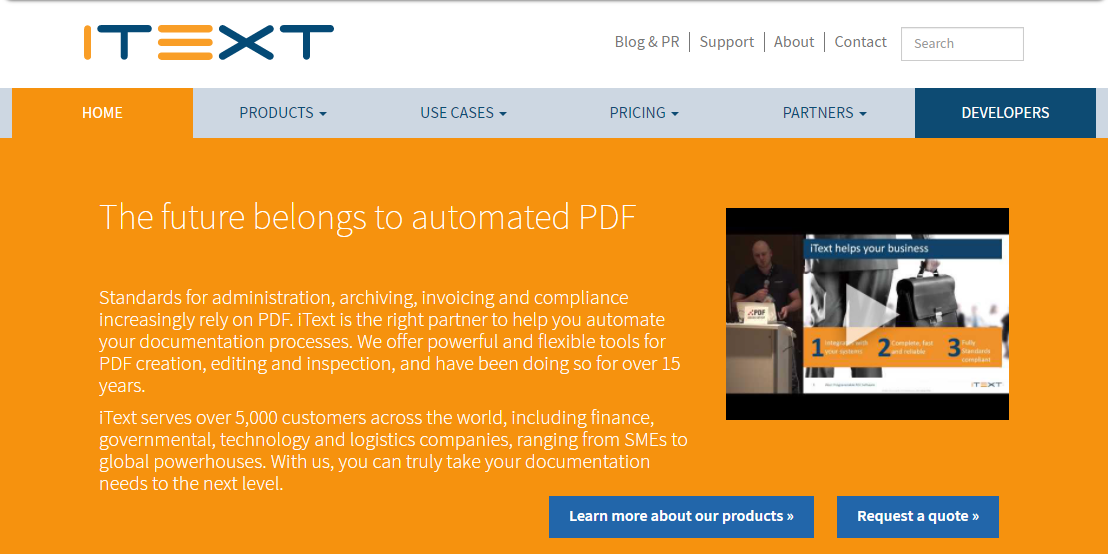The height and width of the screenshot is (554, 1108).
Task: Expand the PRODUCTS dropdown menu
Action: (283, 113)
